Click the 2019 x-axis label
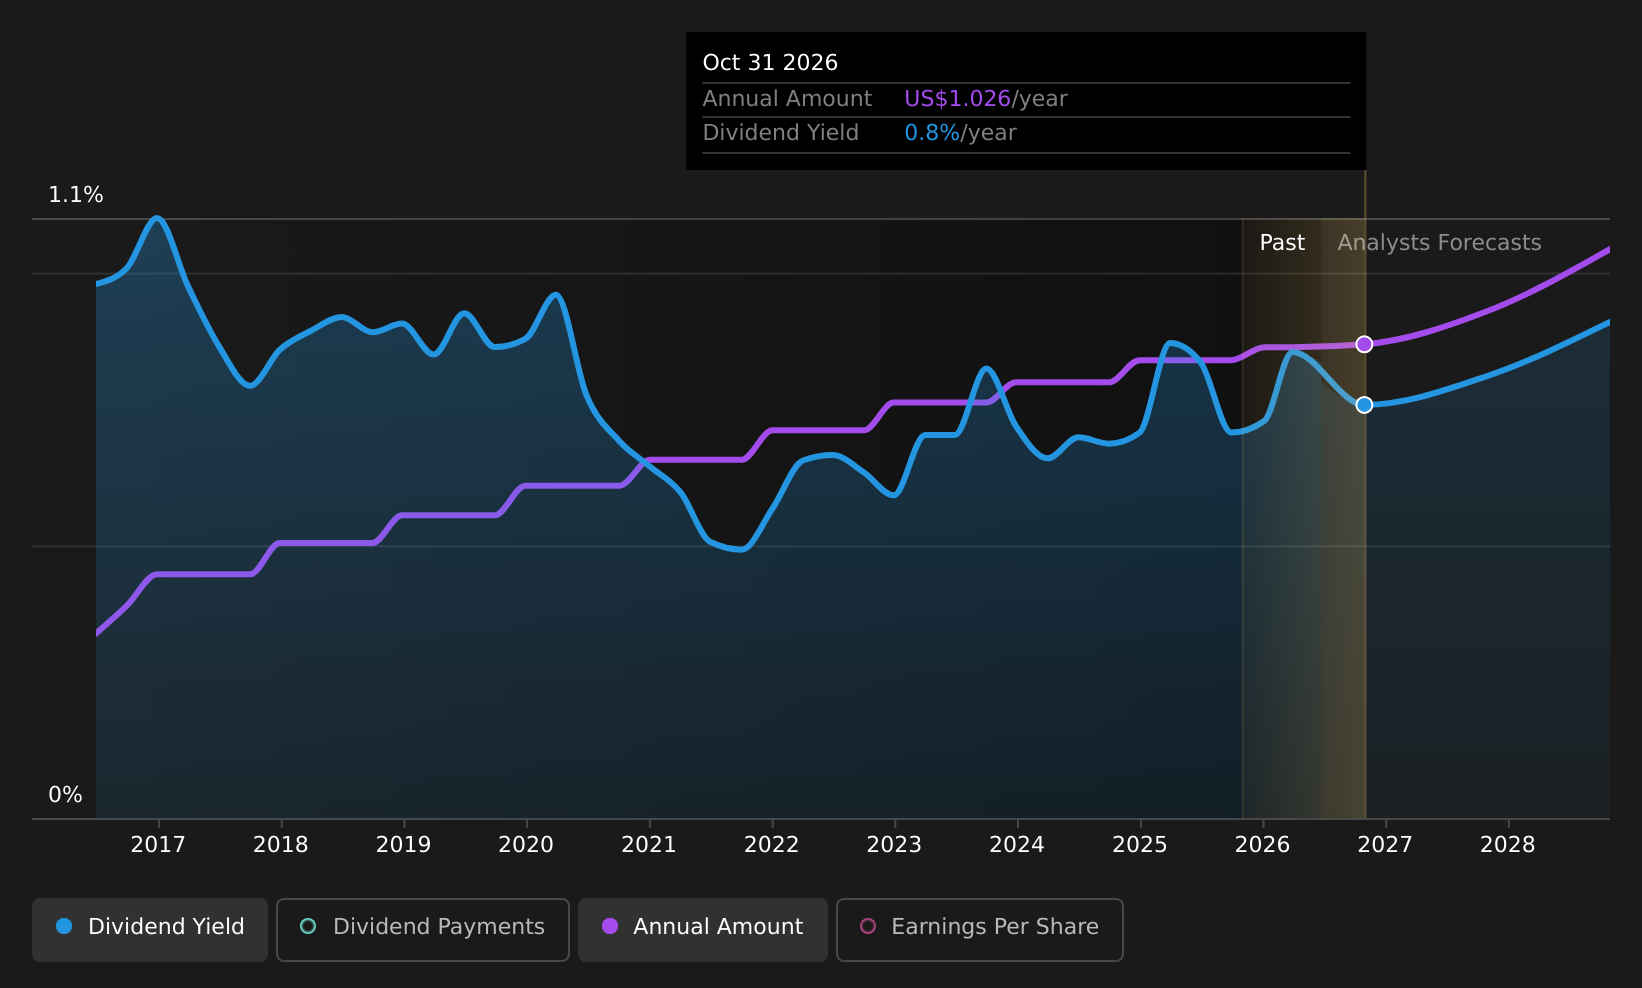The width and height of the screenshot is (1642, 988). click(x=403, y=845)
